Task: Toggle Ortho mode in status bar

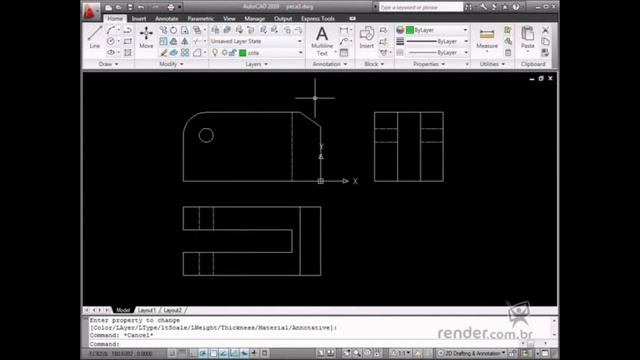Action: pos(193,353)
